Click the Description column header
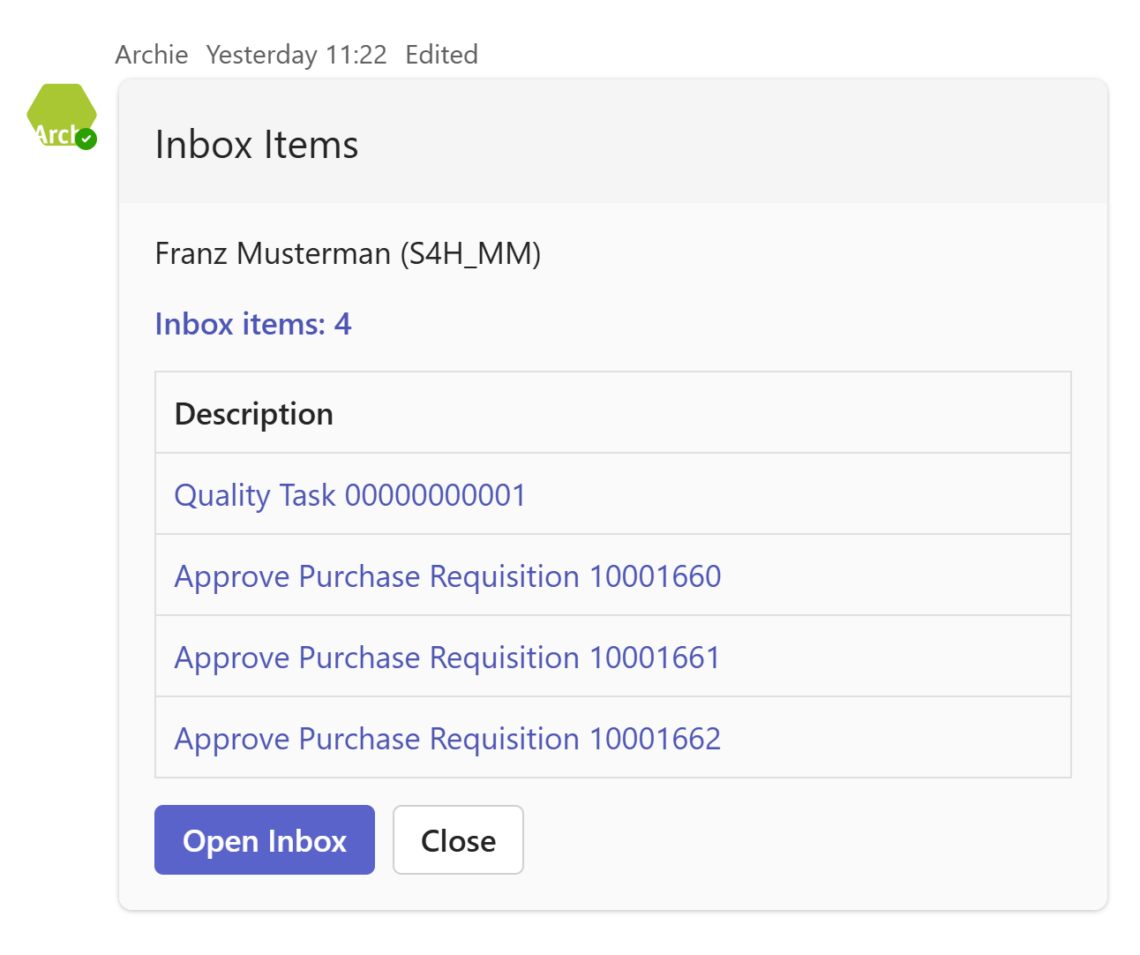The width and height of the screenshot is (1140, 955). click(x=253, y=413)
